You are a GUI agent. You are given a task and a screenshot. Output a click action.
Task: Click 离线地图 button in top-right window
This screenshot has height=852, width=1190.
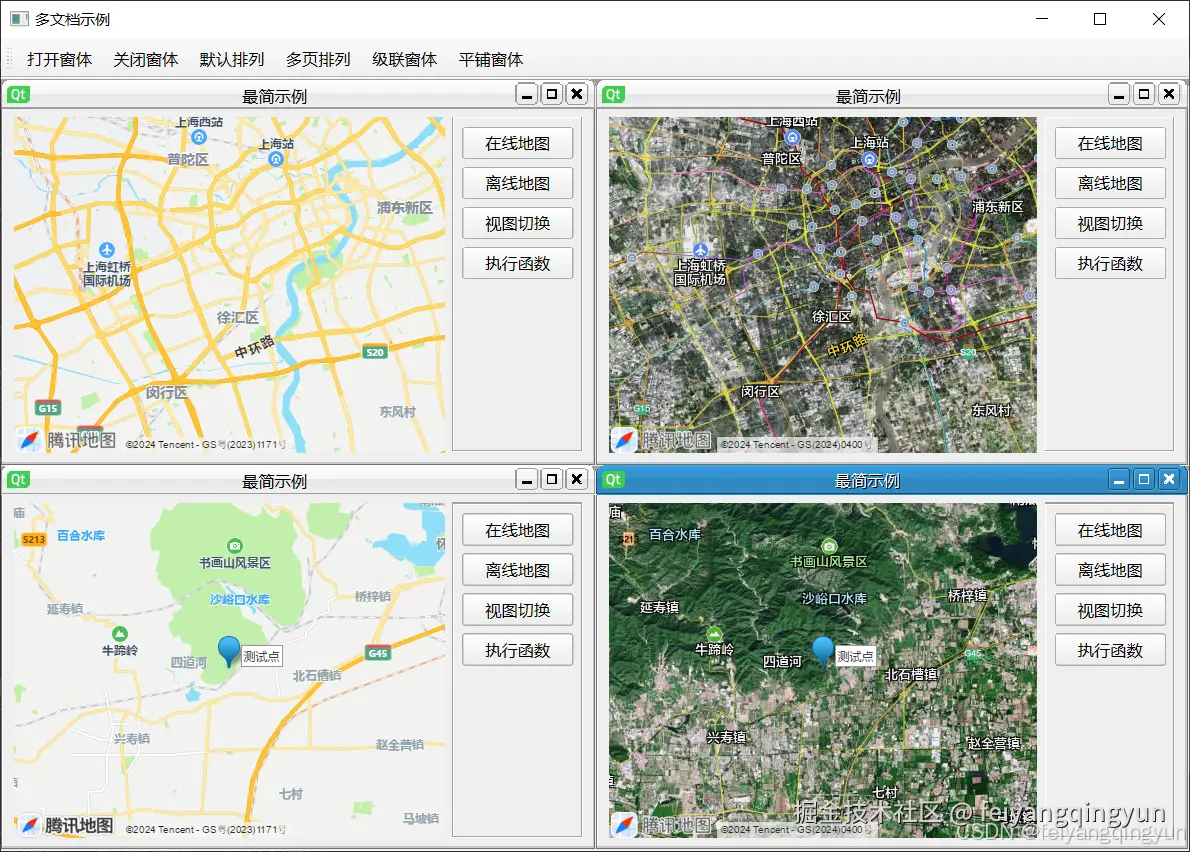[x=1110, y=184]
